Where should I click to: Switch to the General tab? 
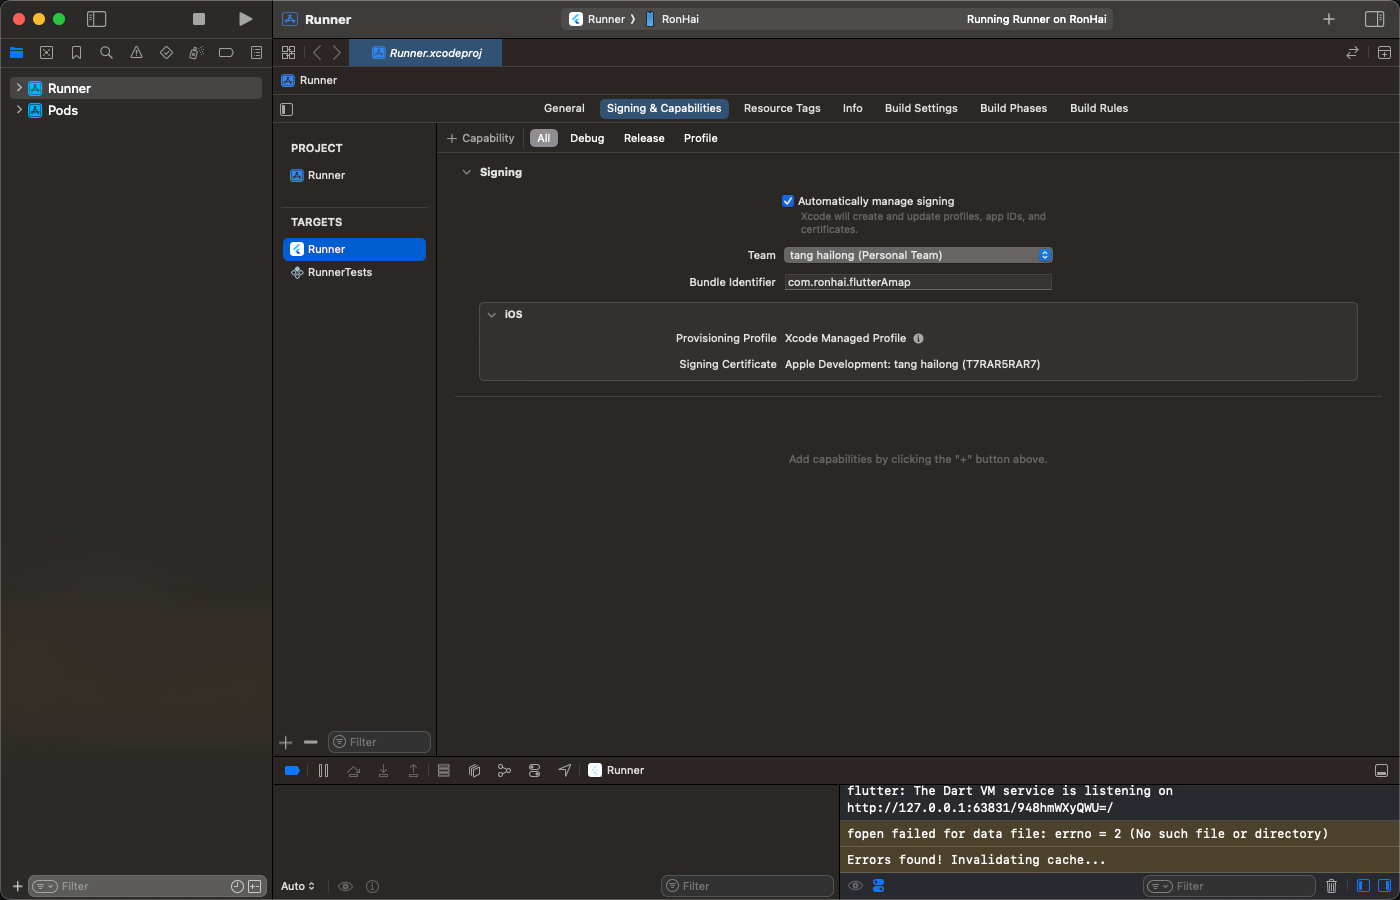click(x=564, y=108)
